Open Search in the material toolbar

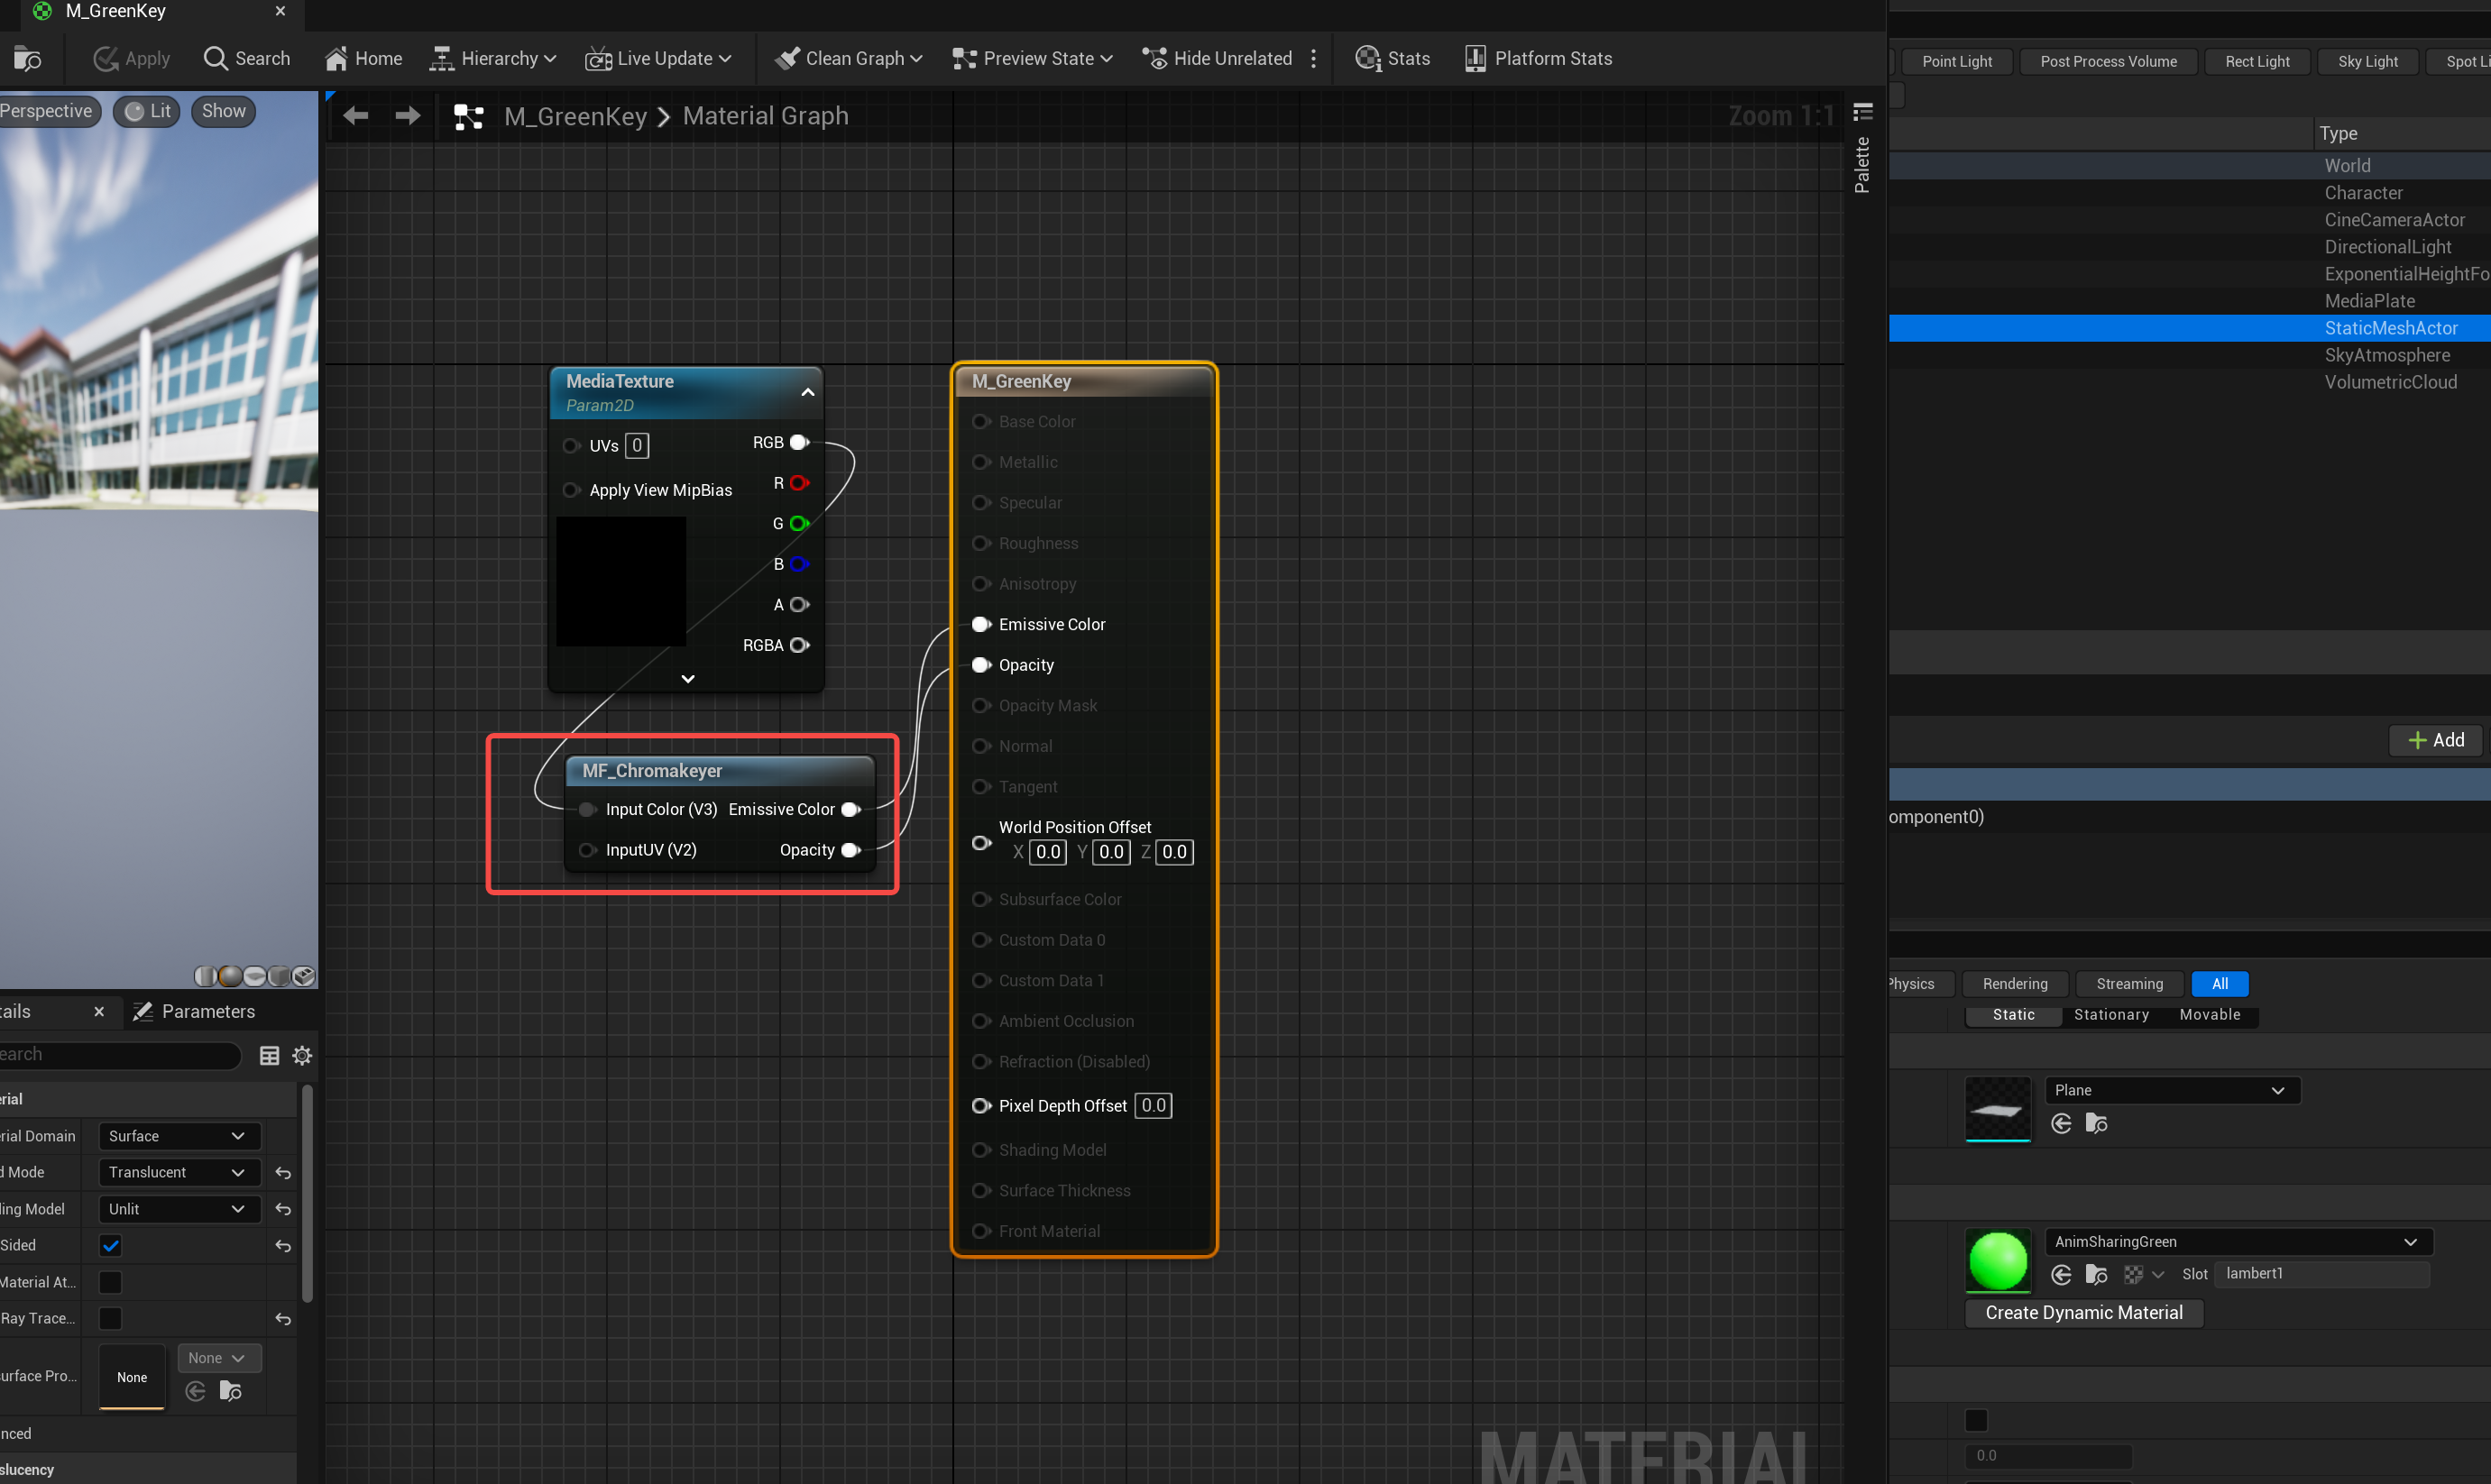[x=246, y=59]
